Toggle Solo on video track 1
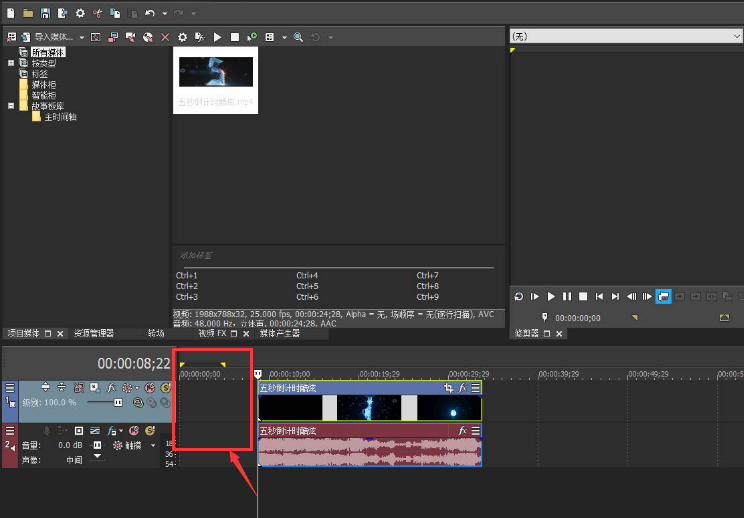Image resolution: width=744 pixels, height=518 pixels. tap(166, 388)
